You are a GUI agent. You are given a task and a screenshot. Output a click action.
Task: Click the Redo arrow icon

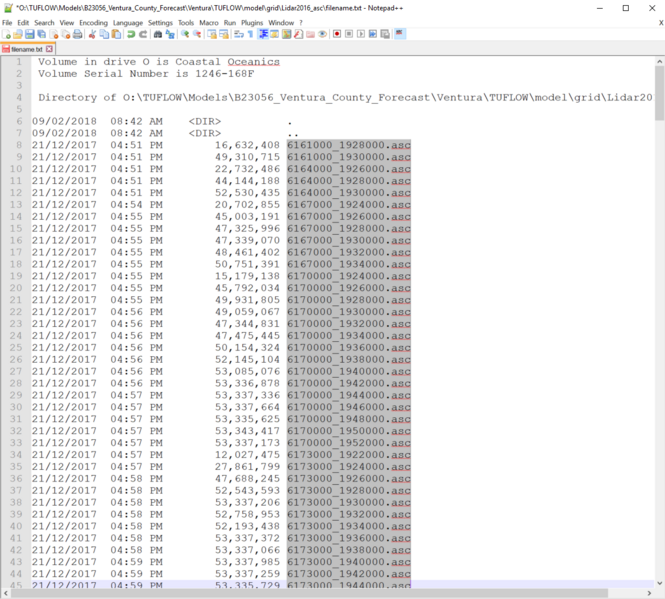pyautogui.click(x=143, y=34)
